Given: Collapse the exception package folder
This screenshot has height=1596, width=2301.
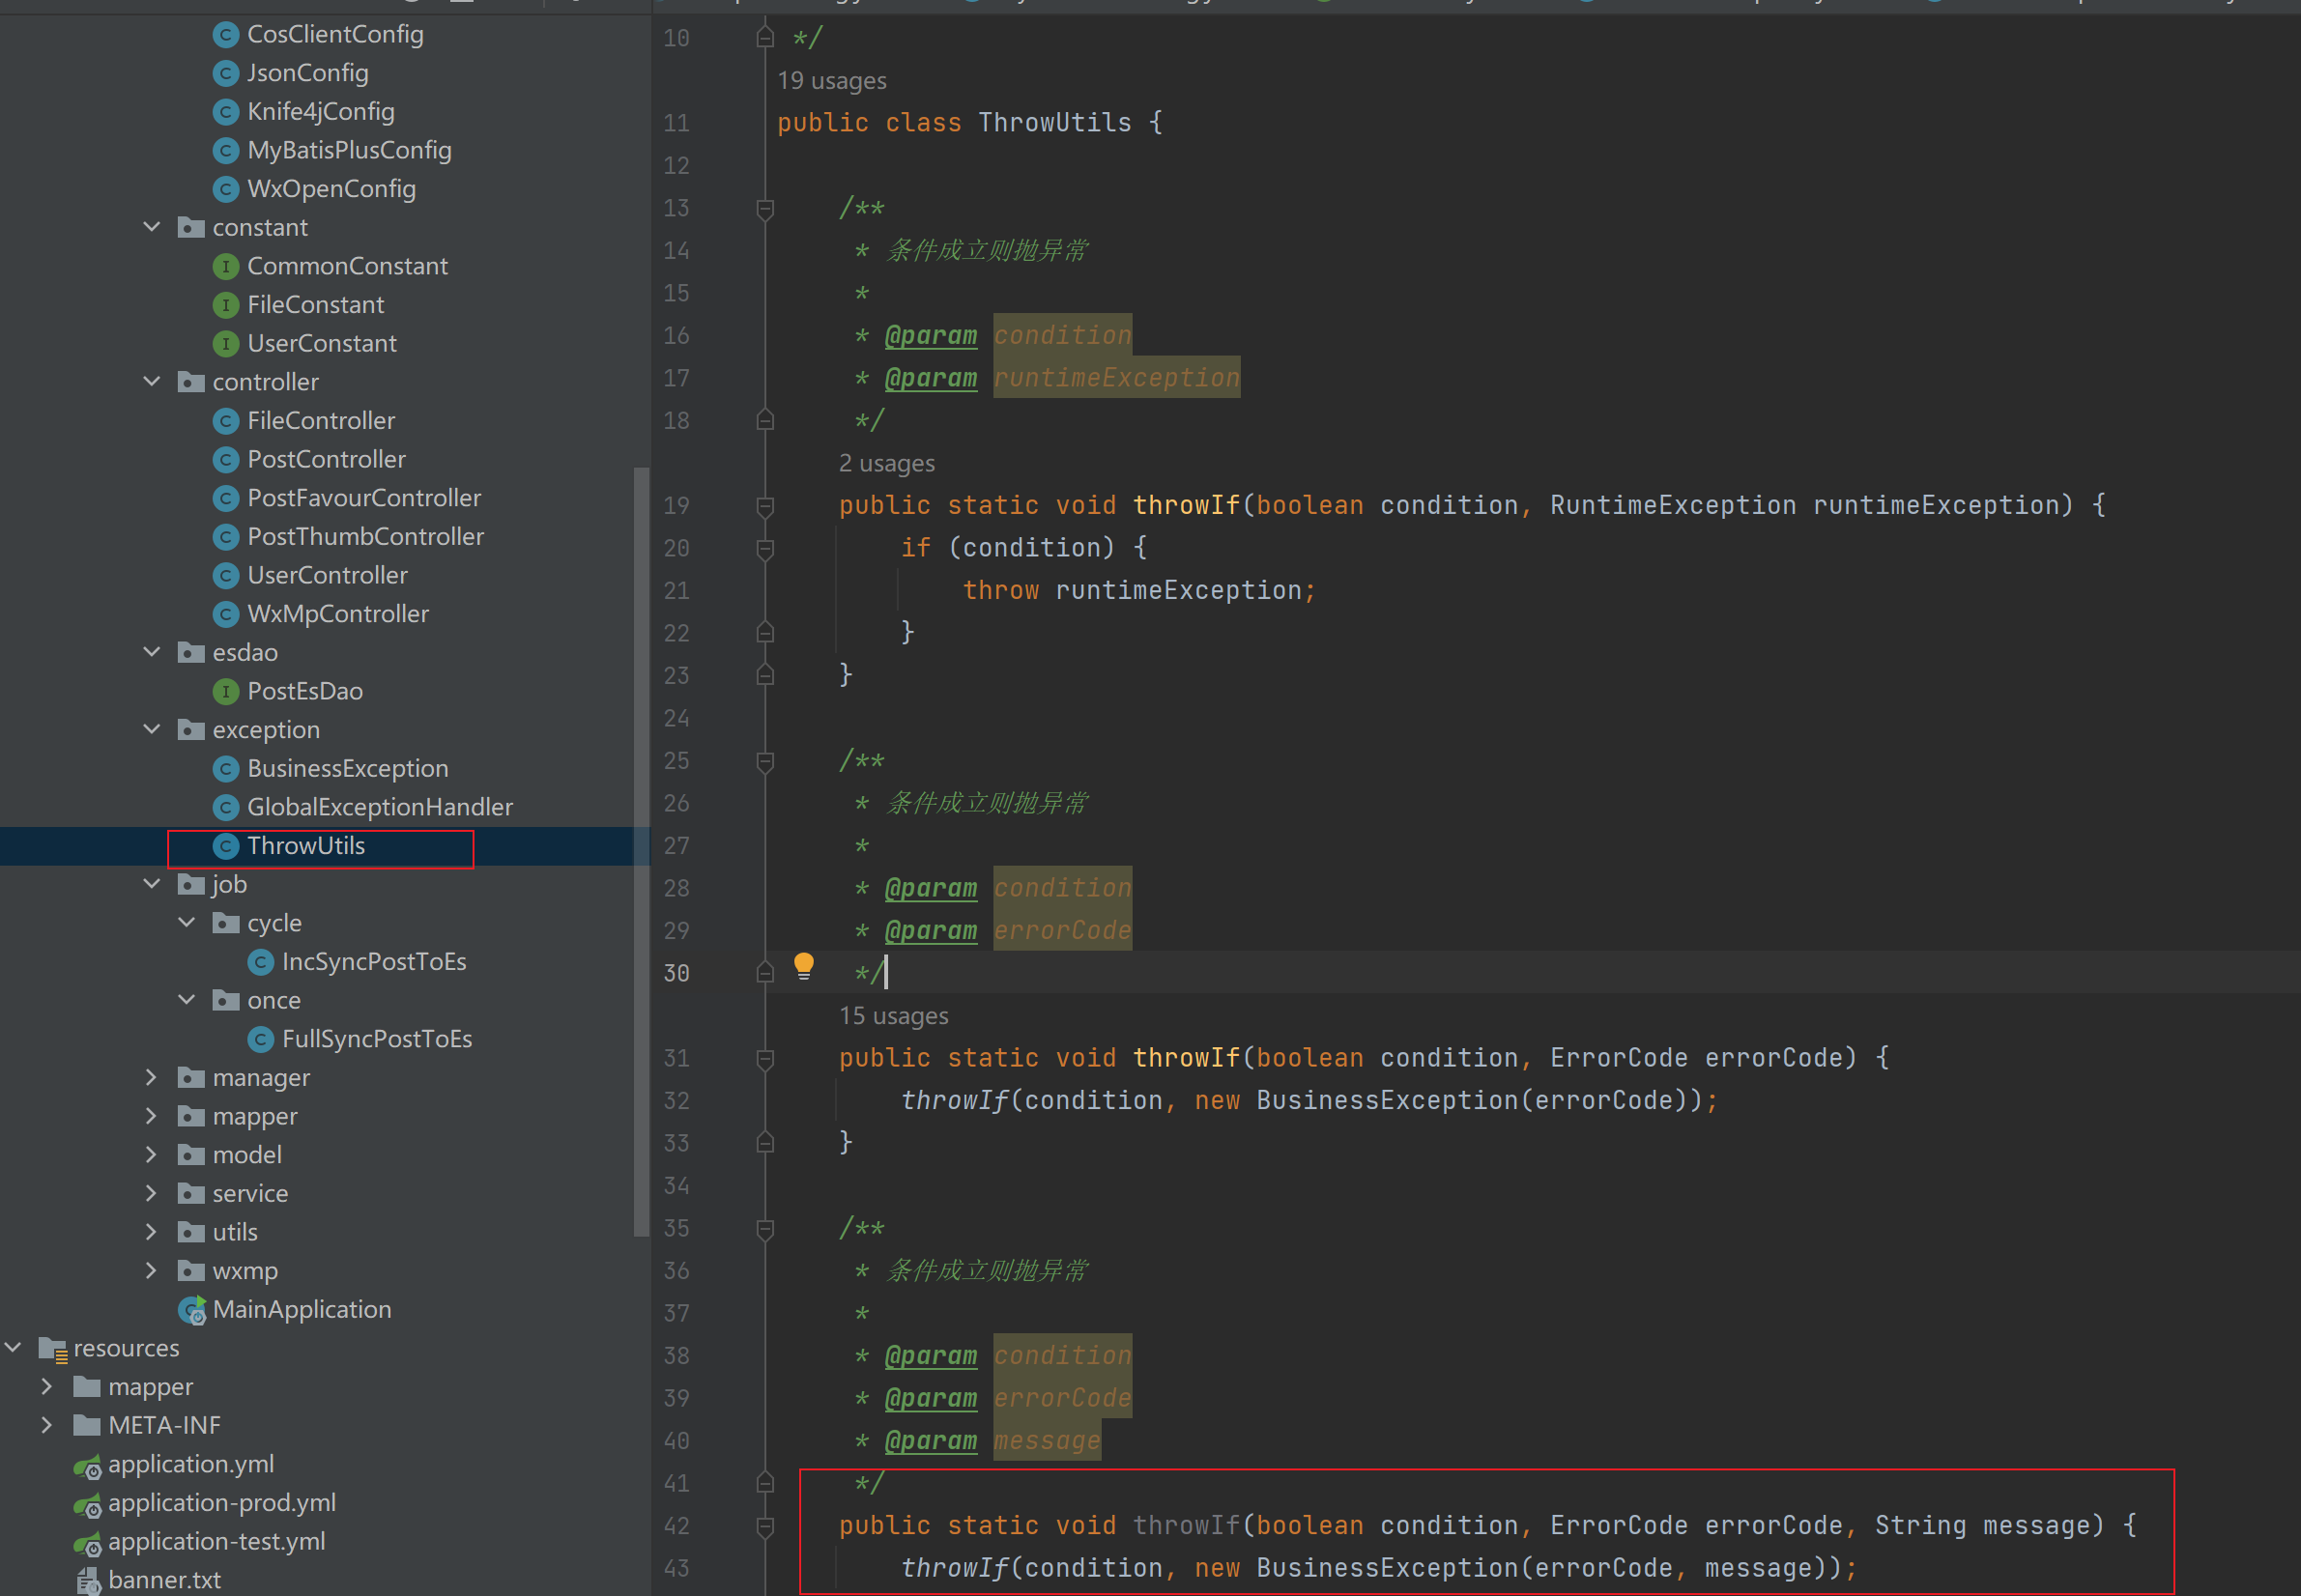Looking at the screenshot, I should click(x=152, y=730).
